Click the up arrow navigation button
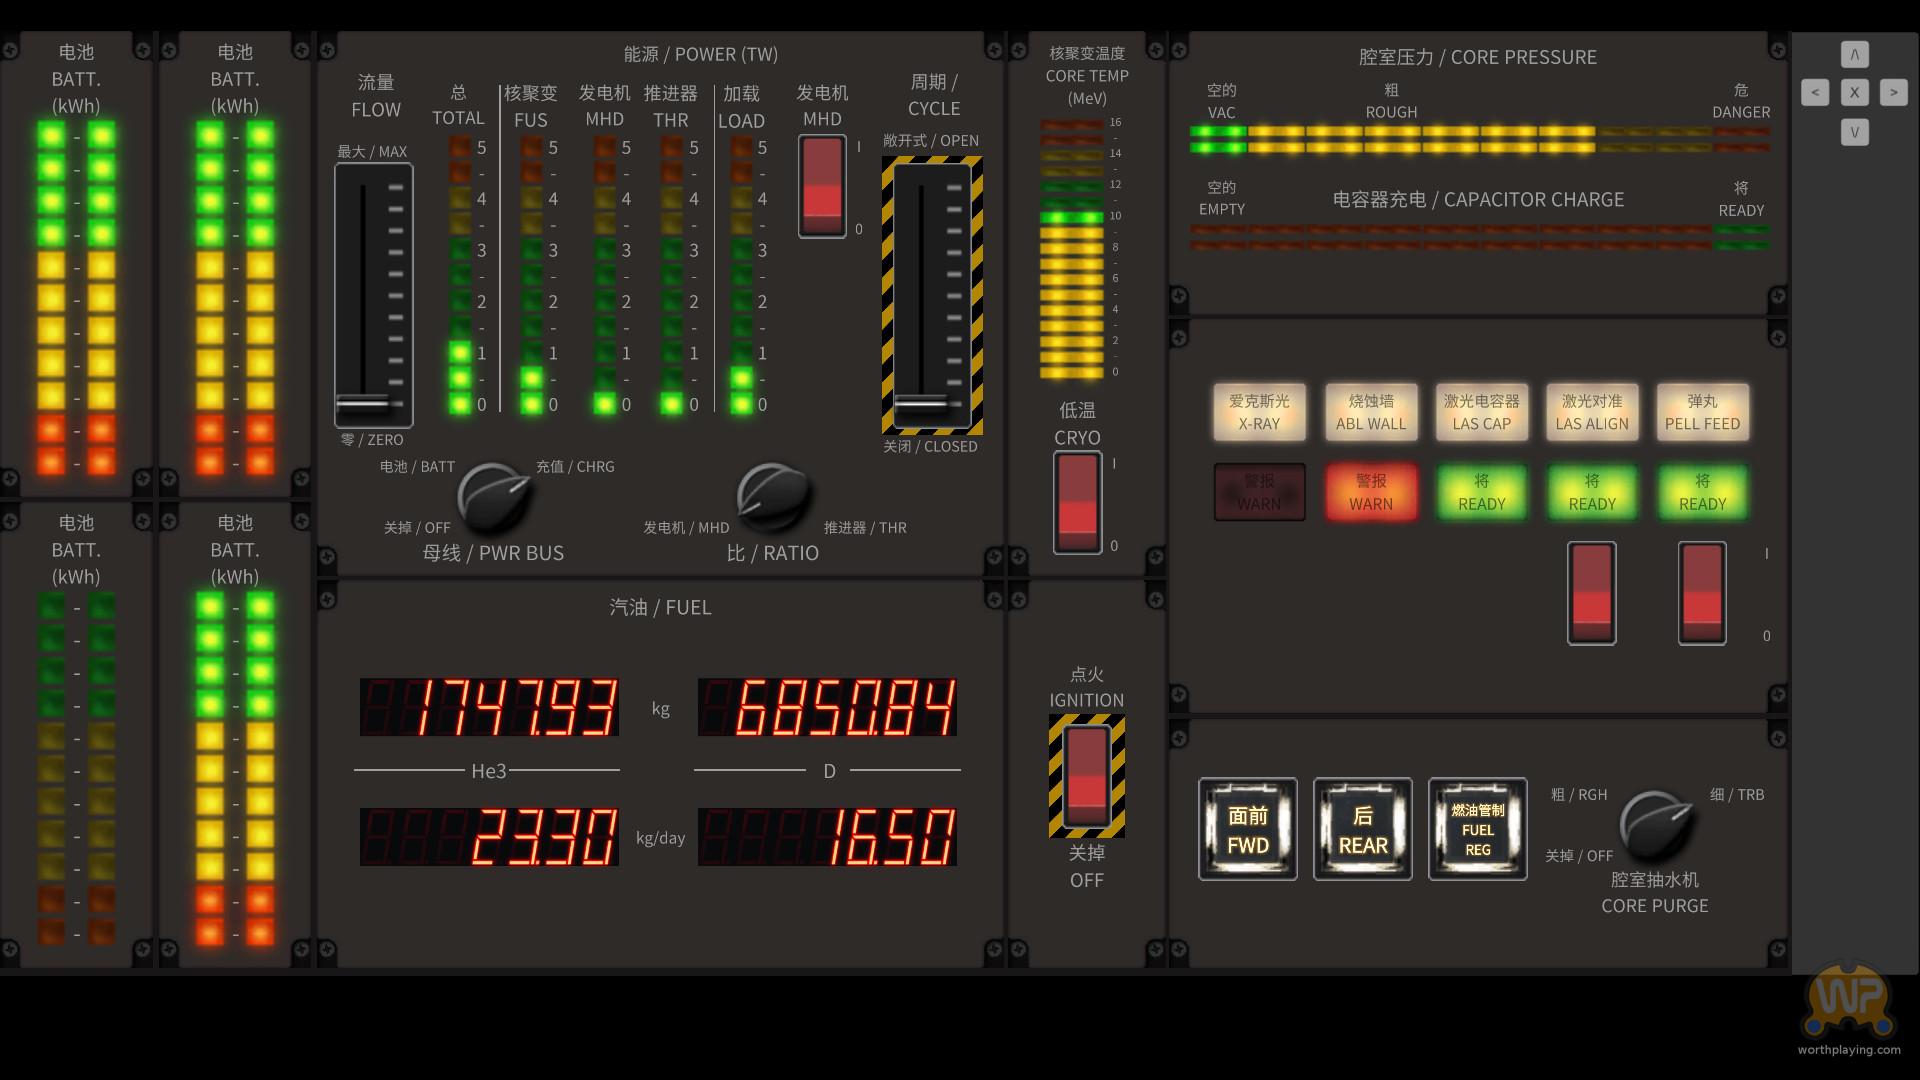Viewport: 1920px width, 1080px height. tap(1854, 54)
